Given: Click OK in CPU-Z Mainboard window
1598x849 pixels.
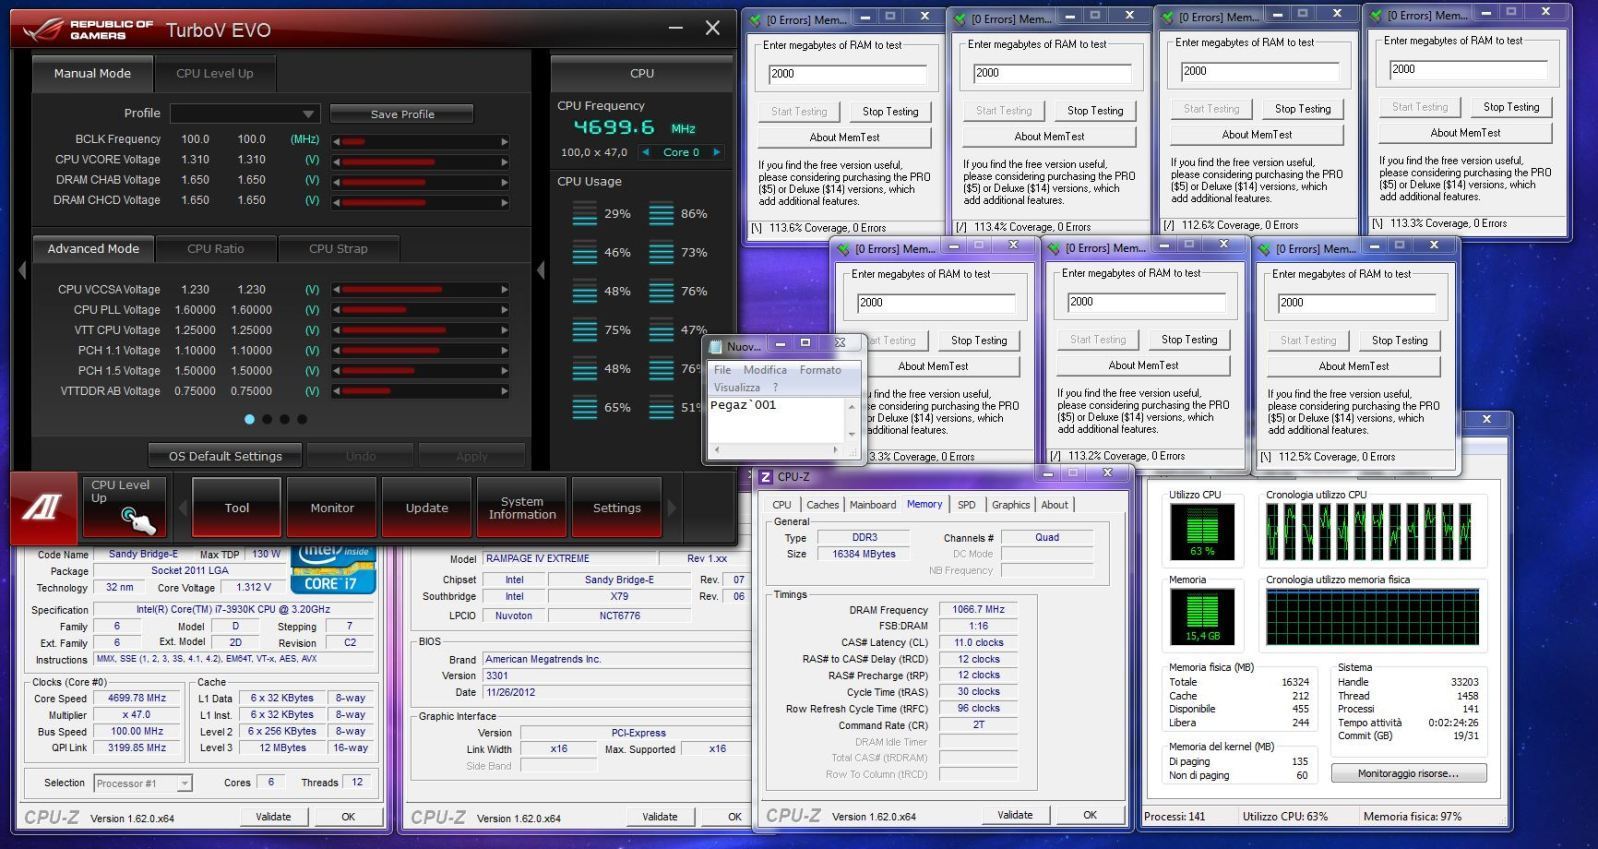Looking at the screenshot, I should [x=735, y=817].
